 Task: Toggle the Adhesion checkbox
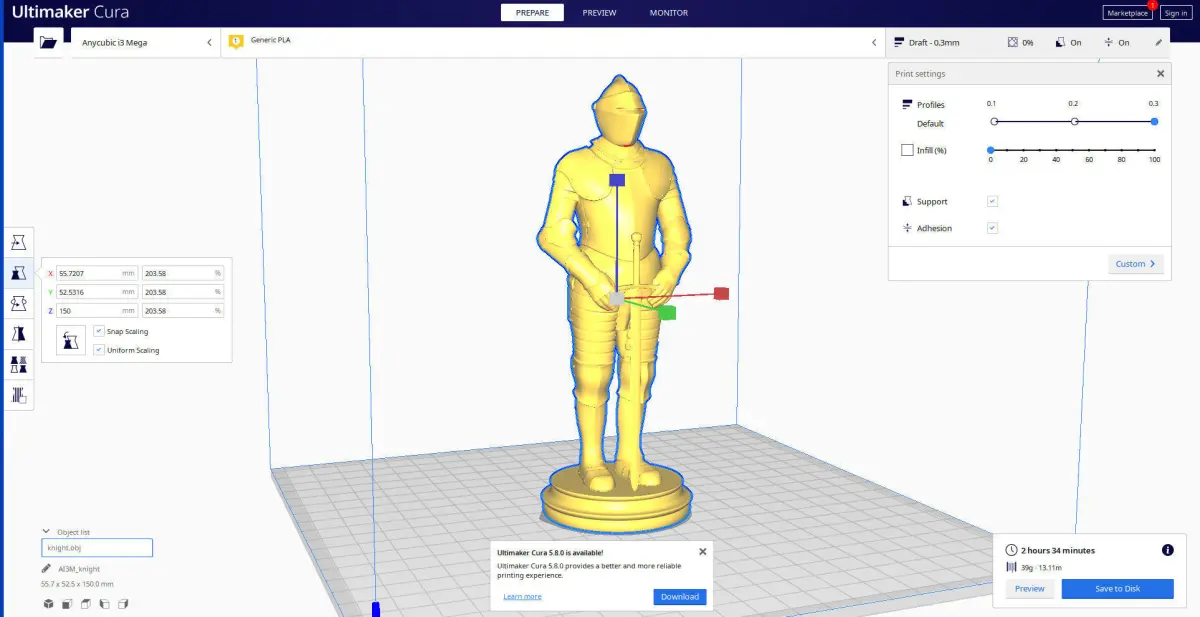coord(992,228)
